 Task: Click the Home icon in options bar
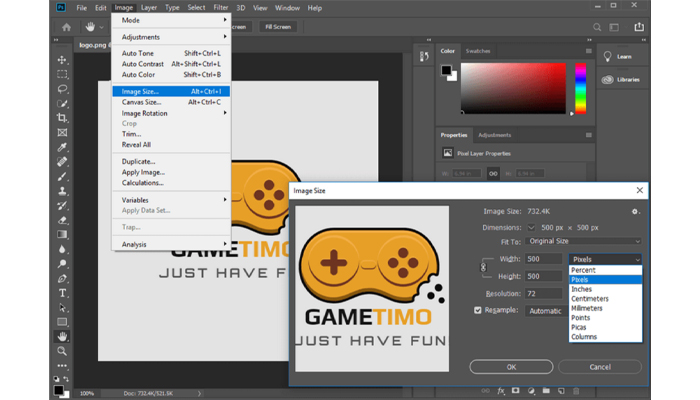[x=67, y=27]
